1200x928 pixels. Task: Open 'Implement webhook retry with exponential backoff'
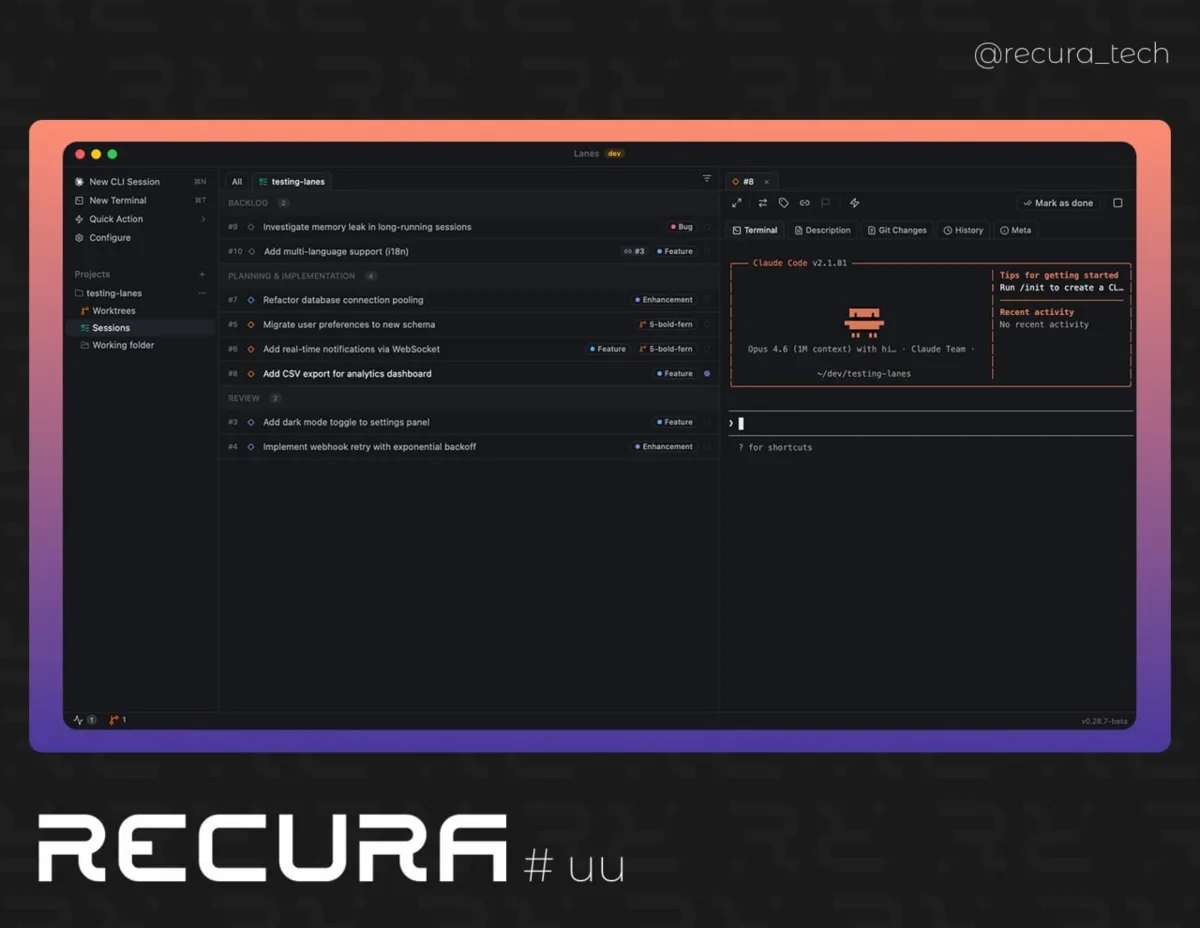[369, 447]
